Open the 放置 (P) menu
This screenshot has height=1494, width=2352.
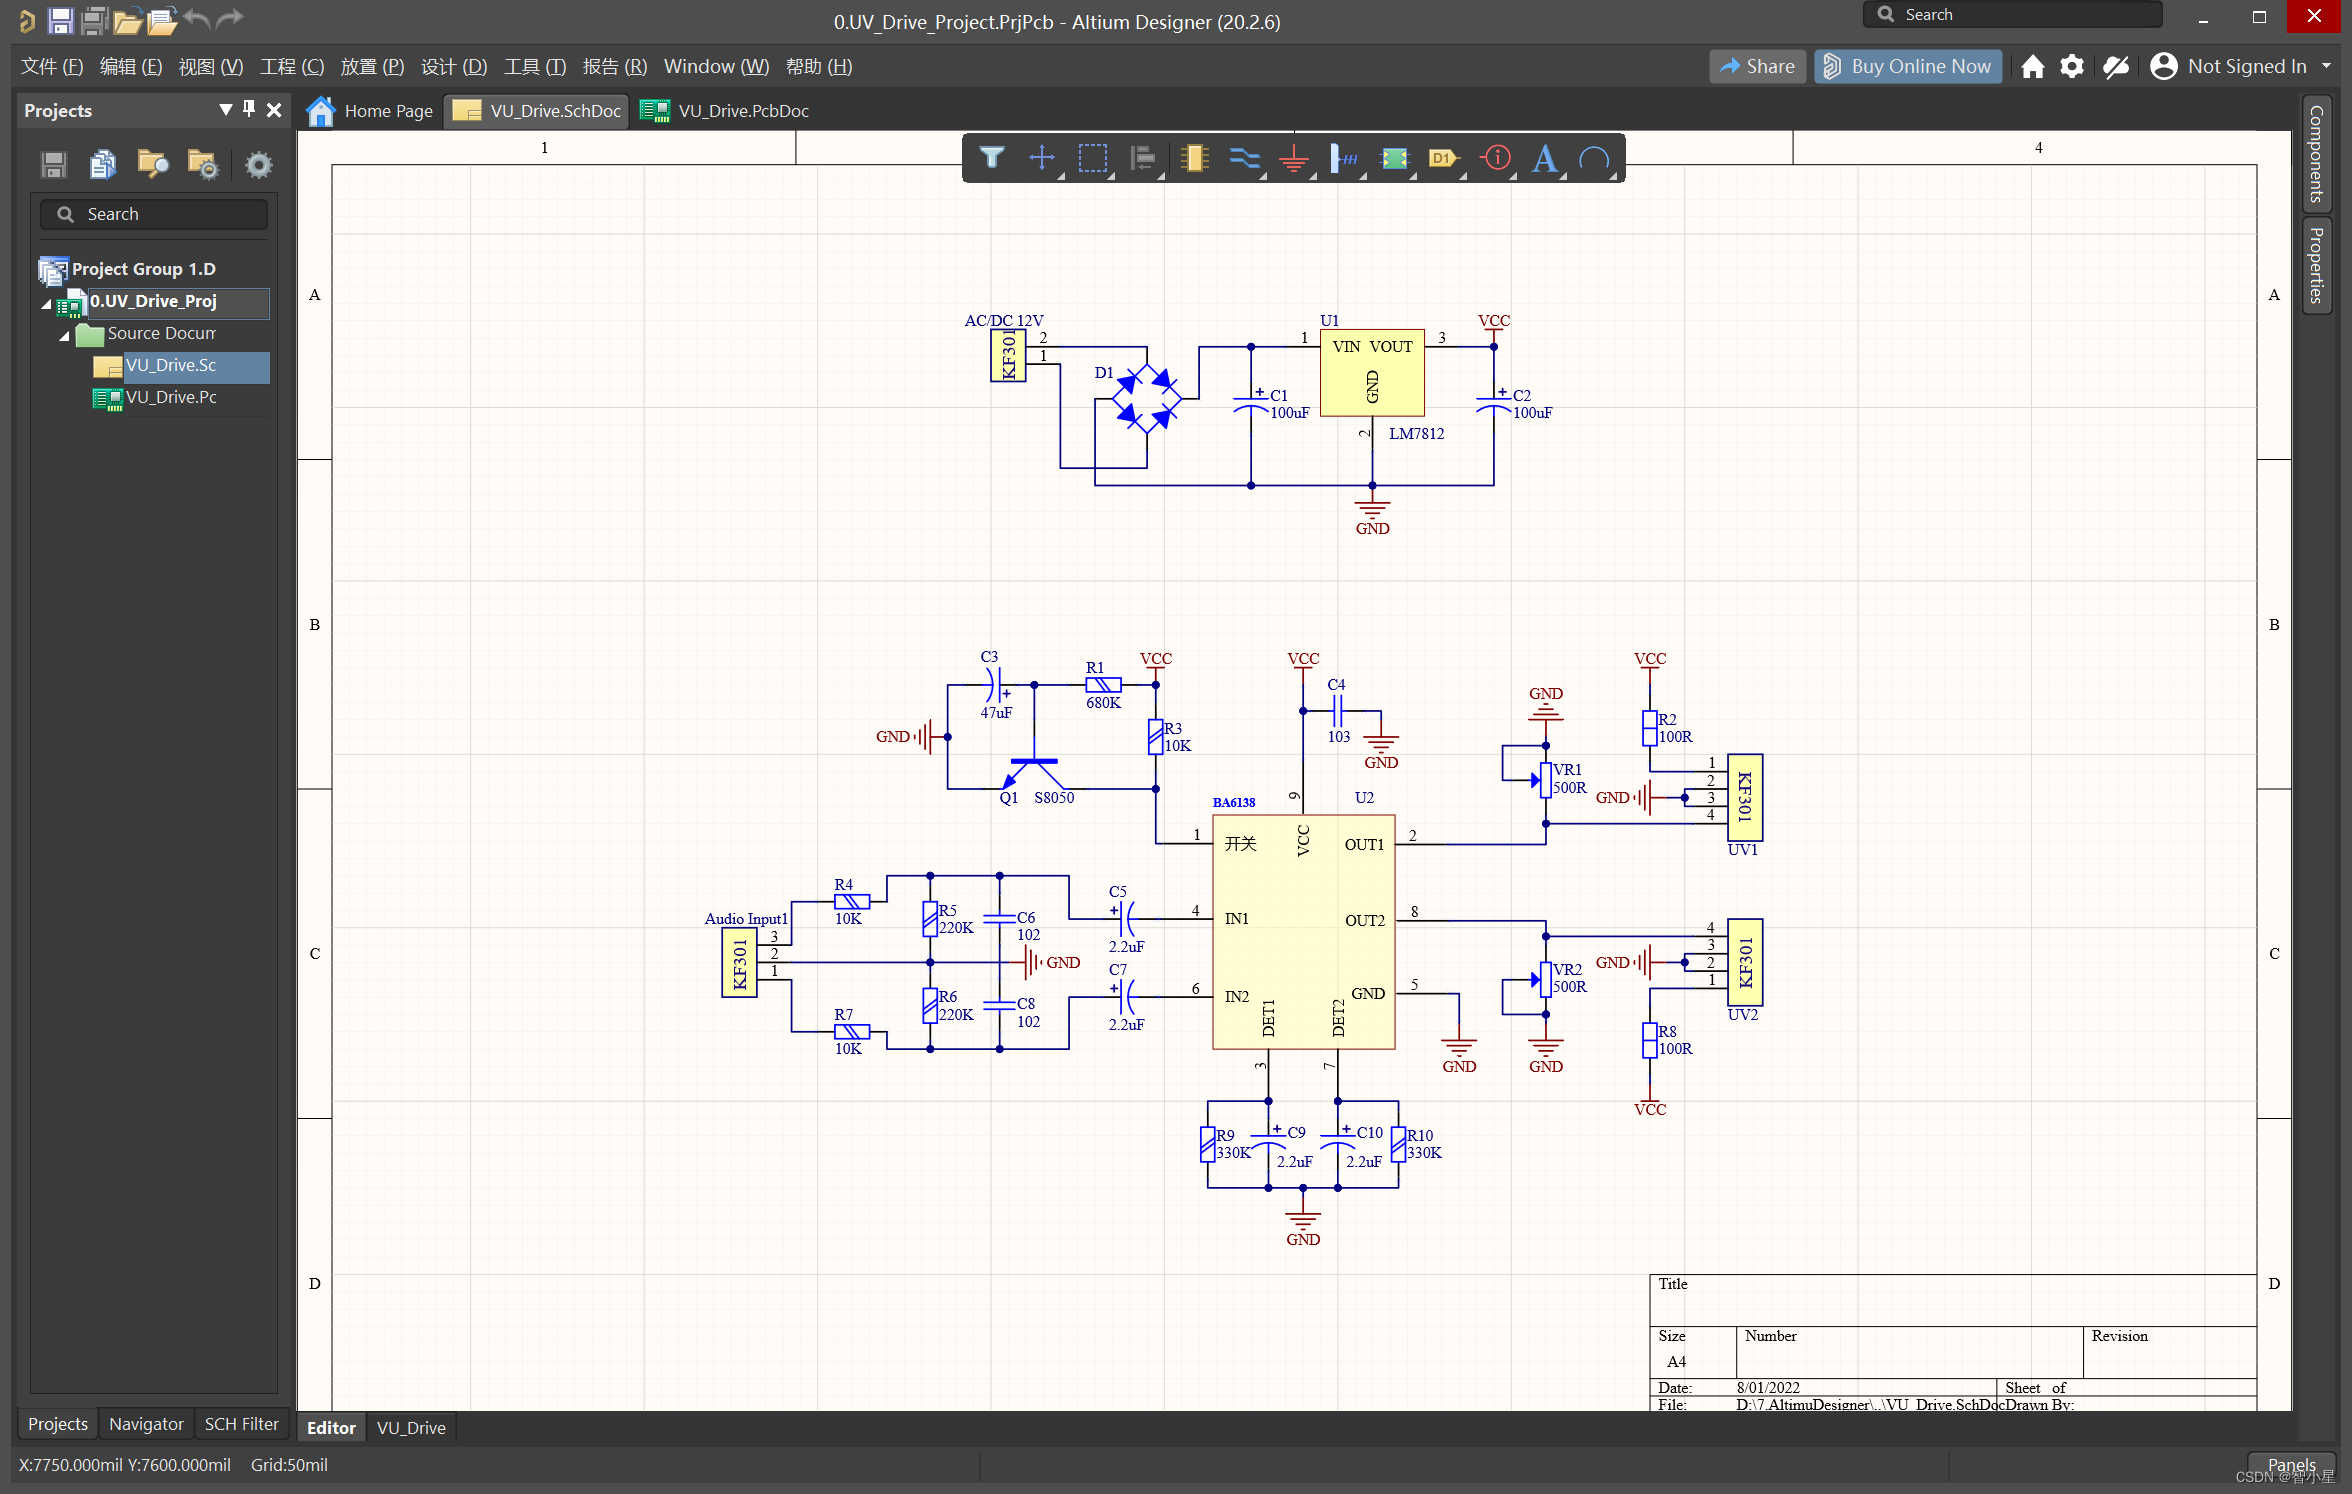click(372, 67)
